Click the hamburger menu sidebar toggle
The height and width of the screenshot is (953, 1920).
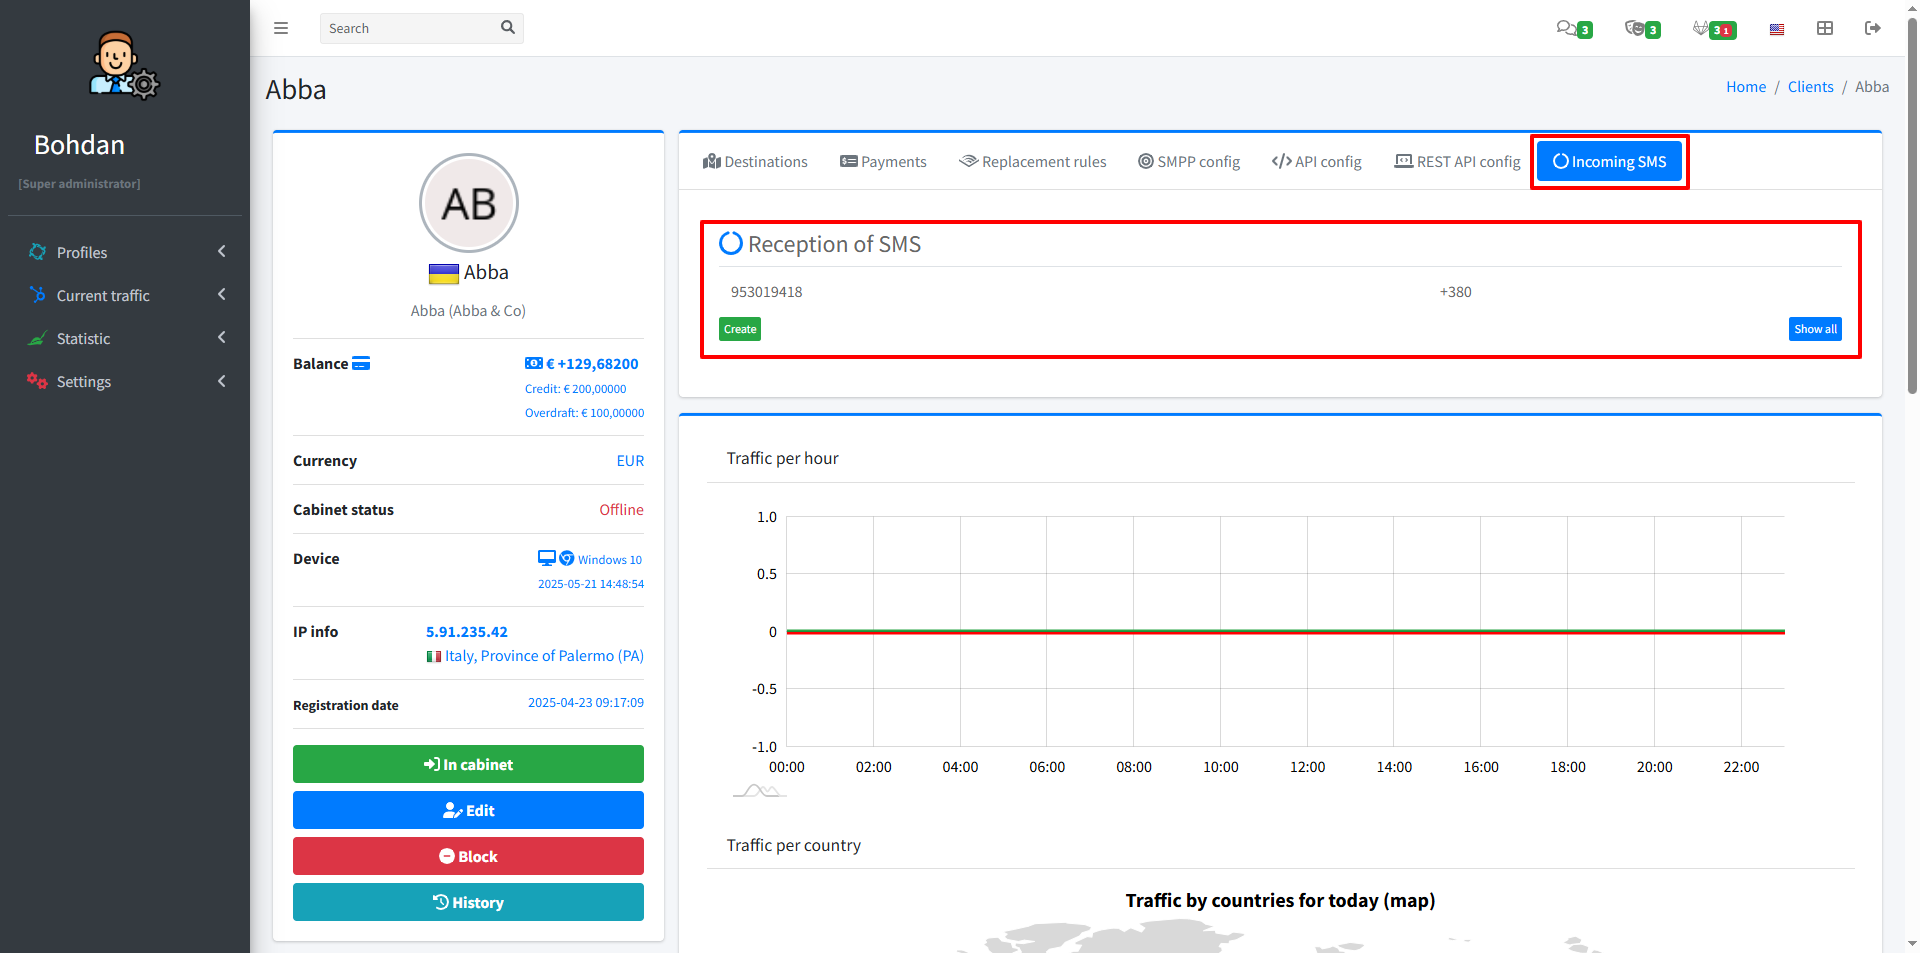coord(281,28)
